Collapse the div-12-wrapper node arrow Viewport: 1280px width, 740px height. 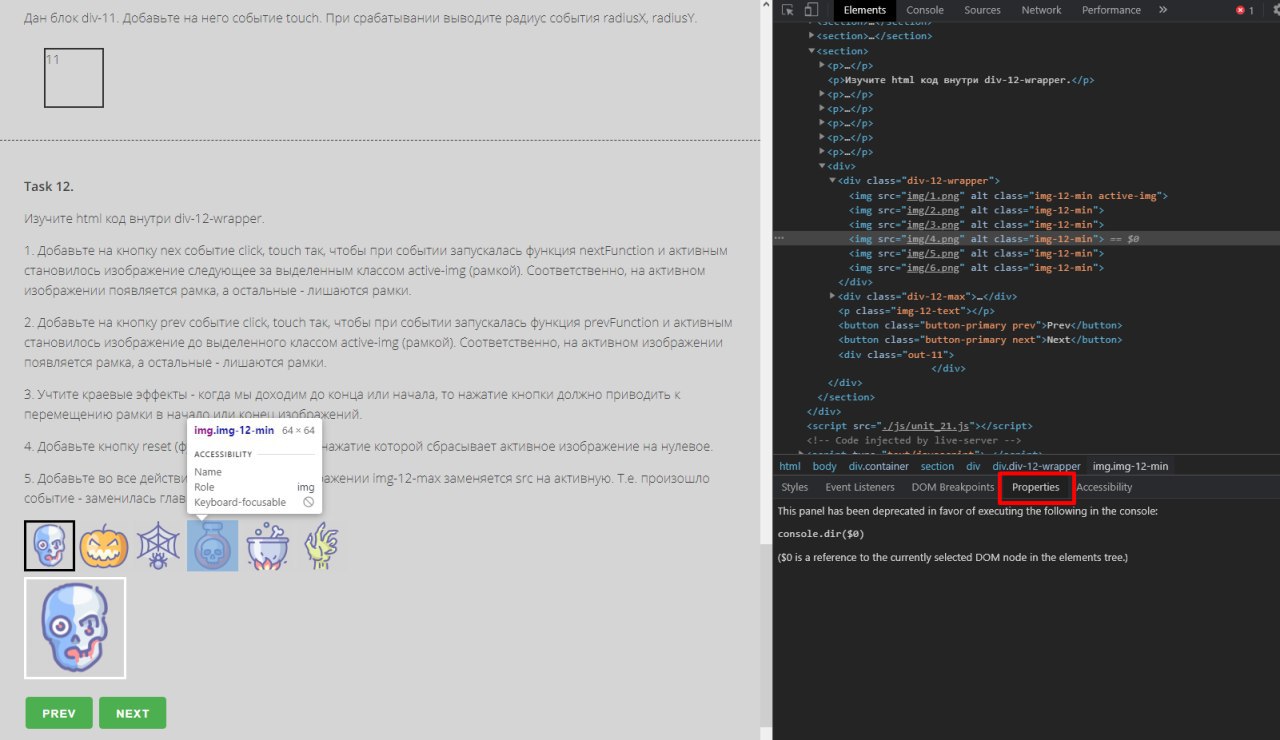click(832, 181)
